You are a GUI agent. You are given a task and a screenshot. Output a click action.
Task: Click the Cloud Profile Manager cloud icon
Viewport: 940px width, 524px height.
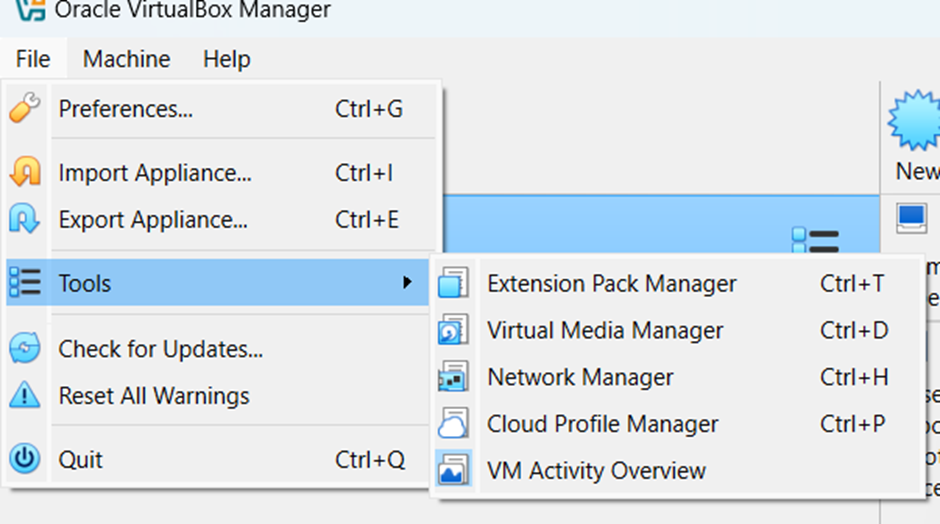pyautogui.click(x=453, y=423)
